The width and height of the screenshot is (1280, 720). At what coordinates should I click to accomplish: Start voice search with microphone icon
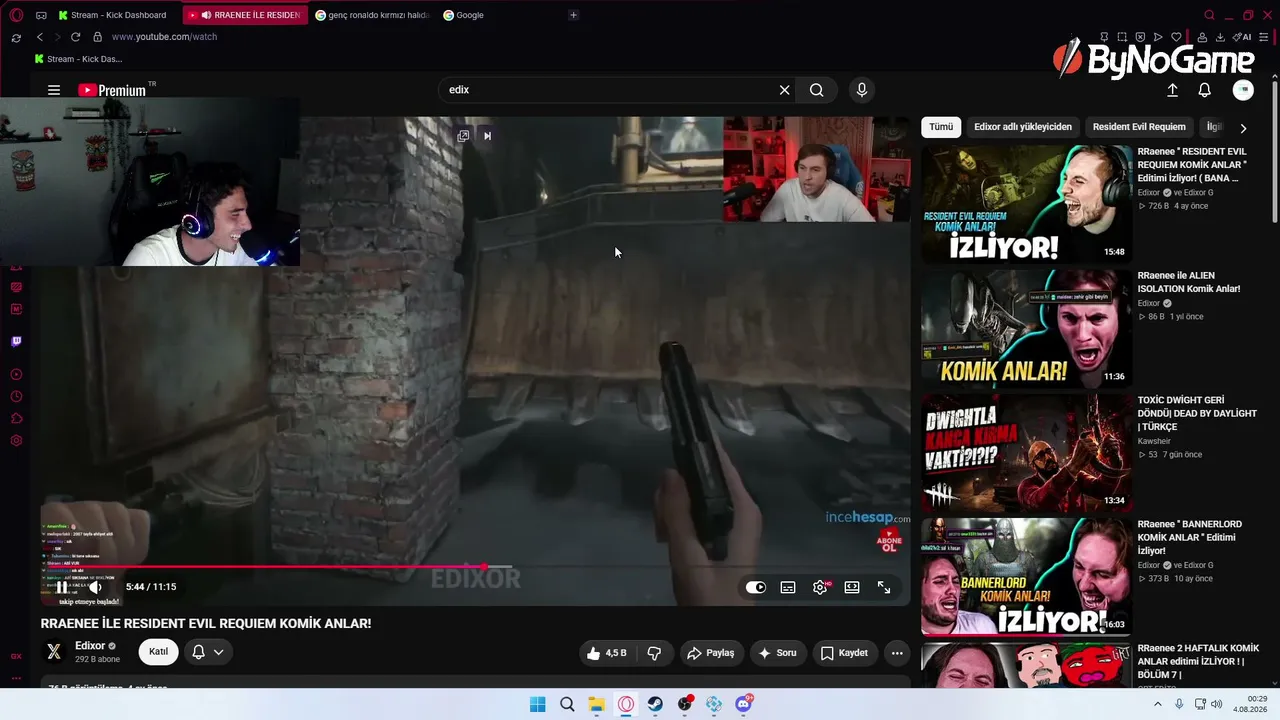[x=862, y=90]
